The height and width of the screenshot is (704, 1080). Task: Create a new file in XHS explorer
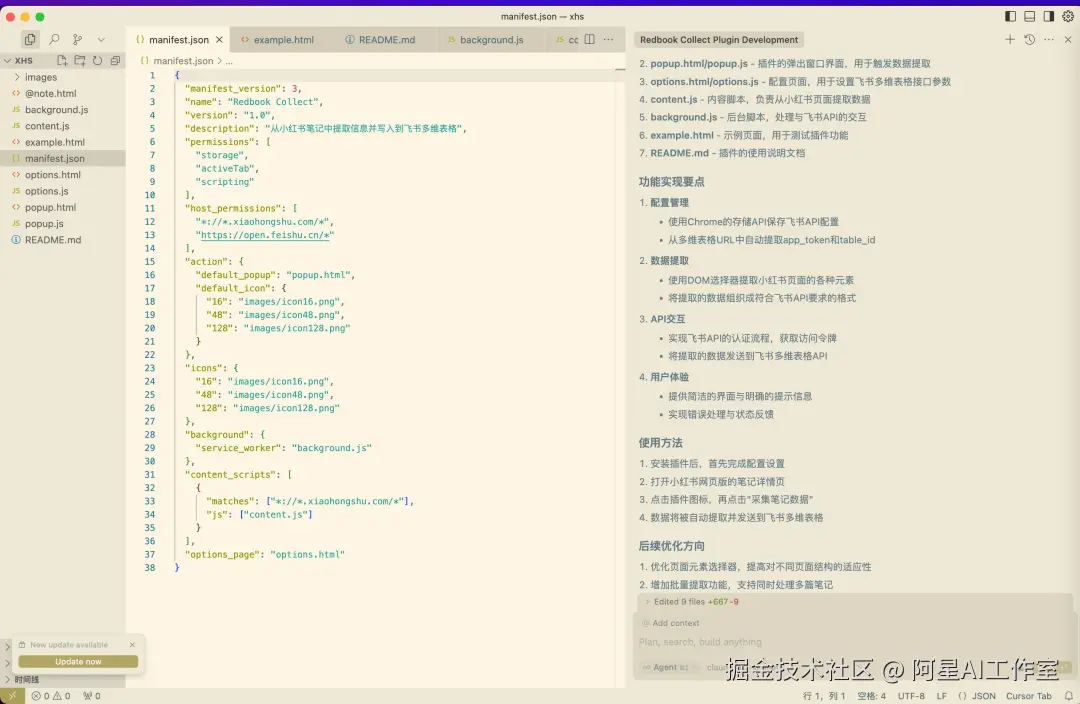pyautogui.click(x=62, y=61)
